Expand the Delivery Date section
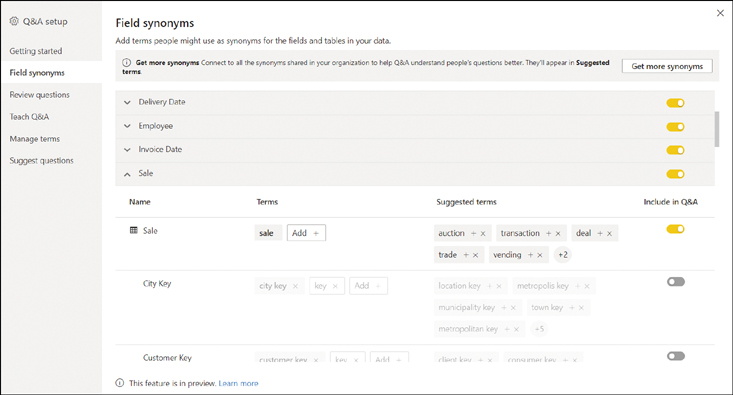This screenshot has height=395, width=733. point(127,102)
